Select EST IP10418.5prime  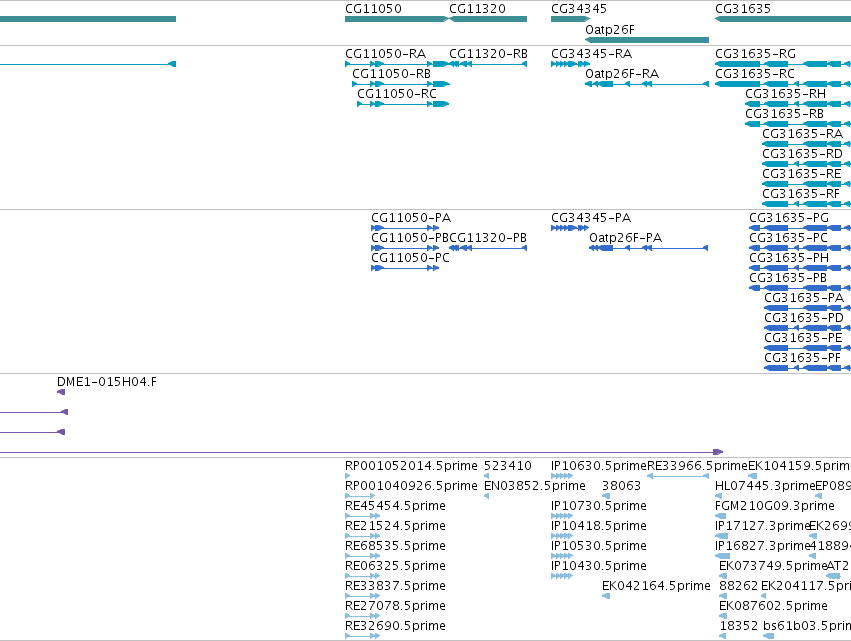pos(562,536)
